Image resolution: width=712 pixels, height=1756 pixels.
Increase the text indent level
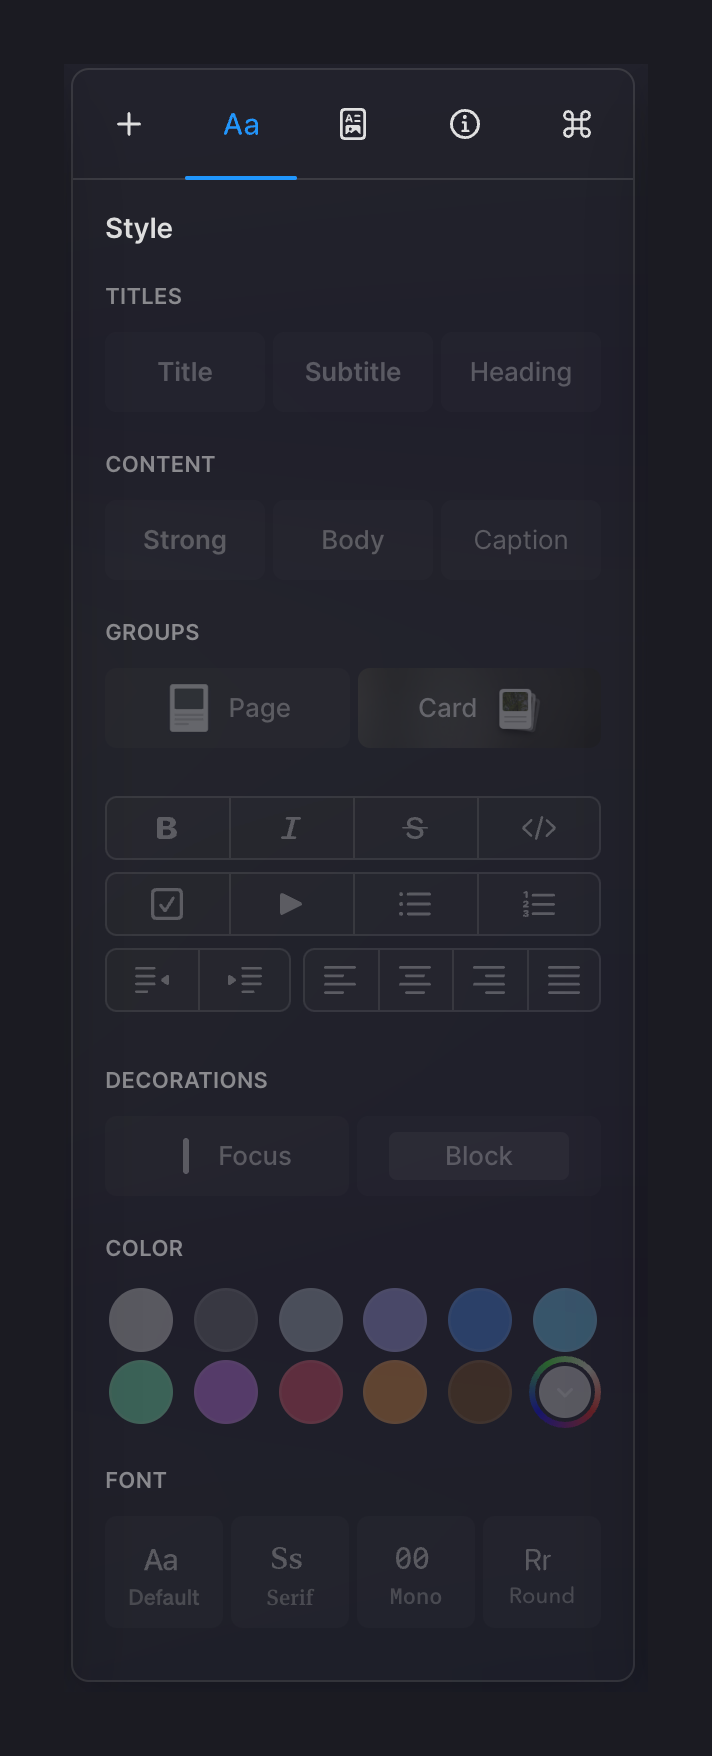[244, 980]
